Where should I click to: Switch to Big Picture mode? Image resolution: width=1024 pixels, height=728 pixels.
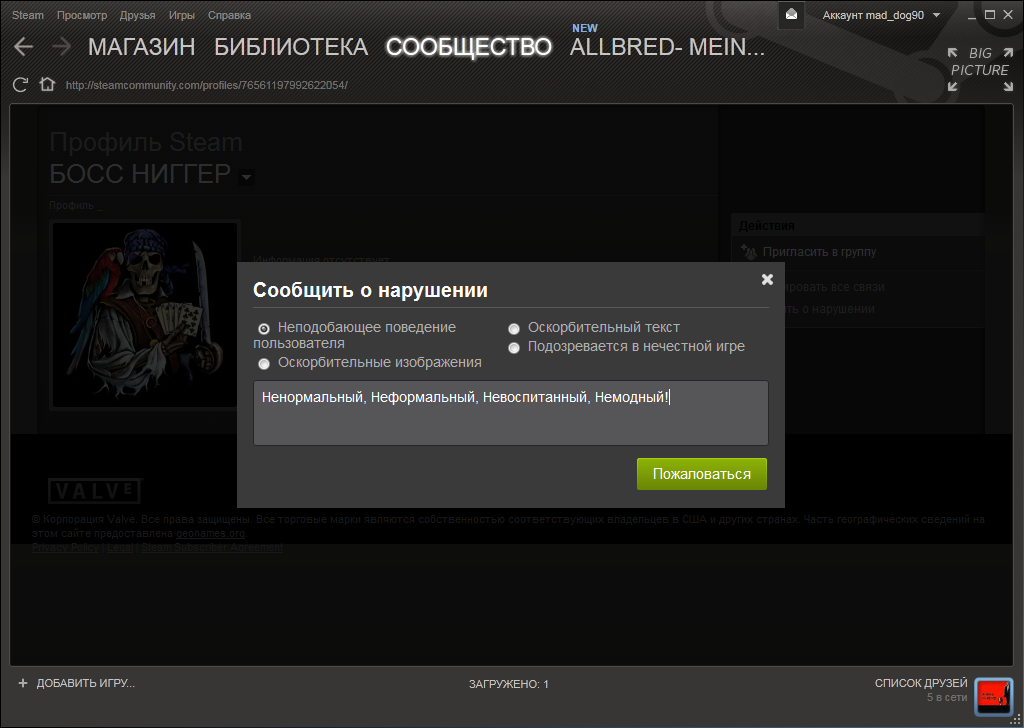[980, 69]
